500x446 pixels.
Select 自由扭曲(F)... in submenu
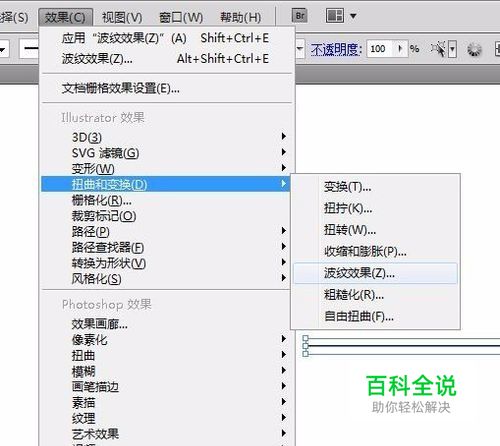click(375, 316)
